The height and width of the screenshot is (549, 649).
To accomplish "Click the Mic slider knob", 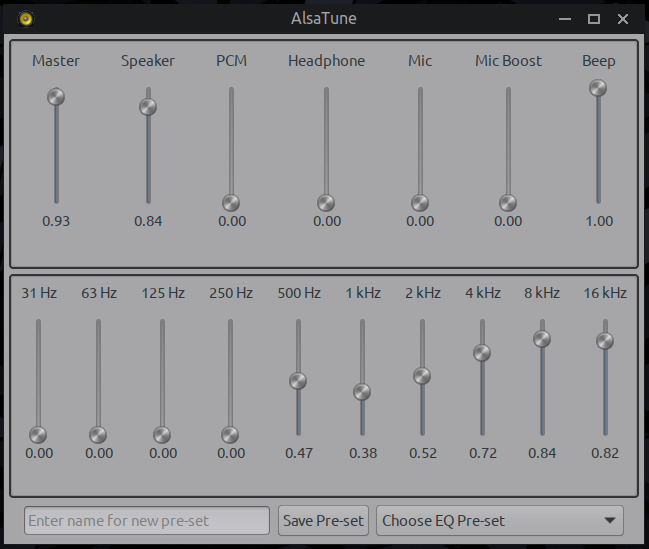I will coord(420,203).
